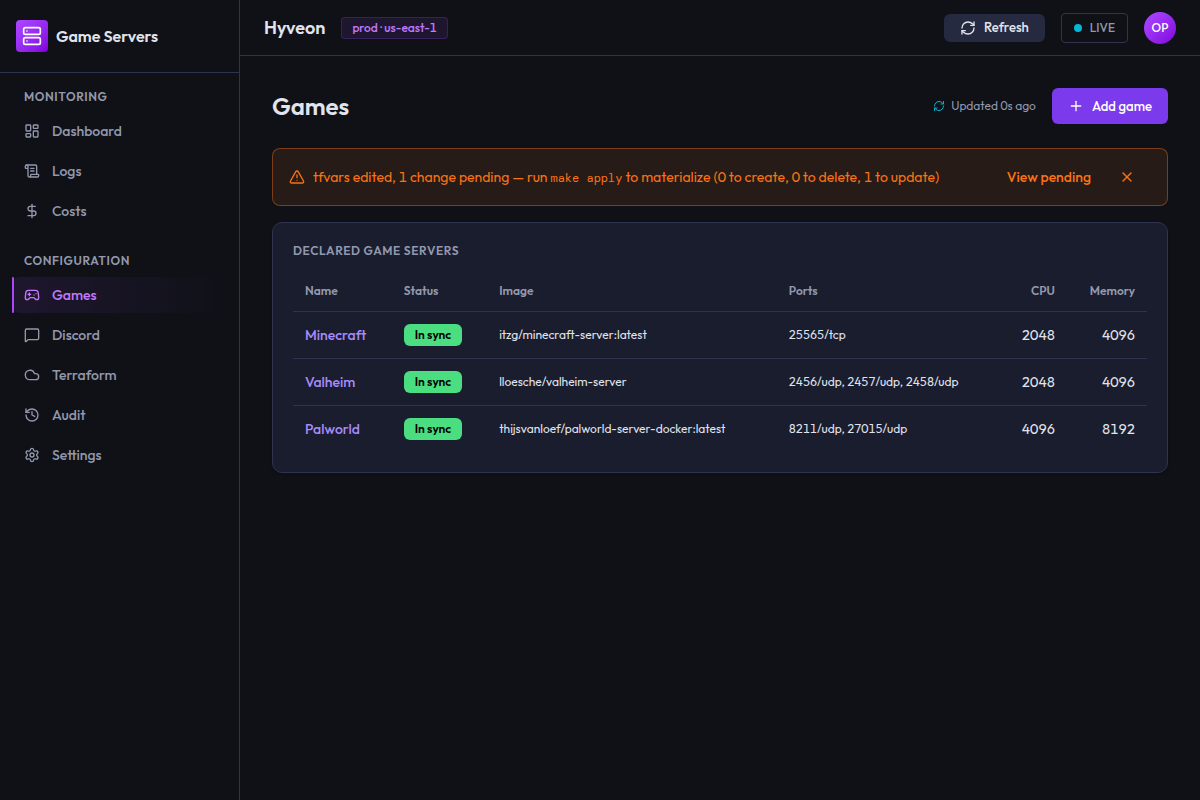
Task: Click the Updated 0s ago sync icon
Action: coord(939,106)
